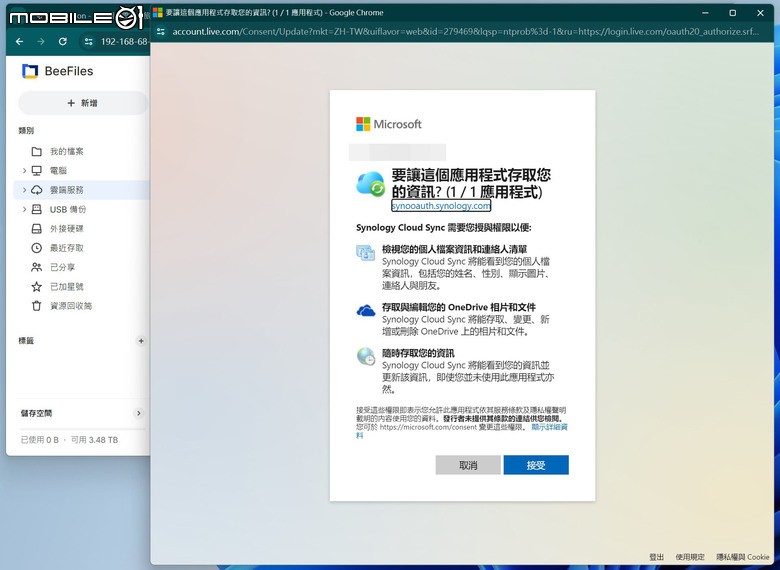Minimize the consent Chrome window

(705, 13)
